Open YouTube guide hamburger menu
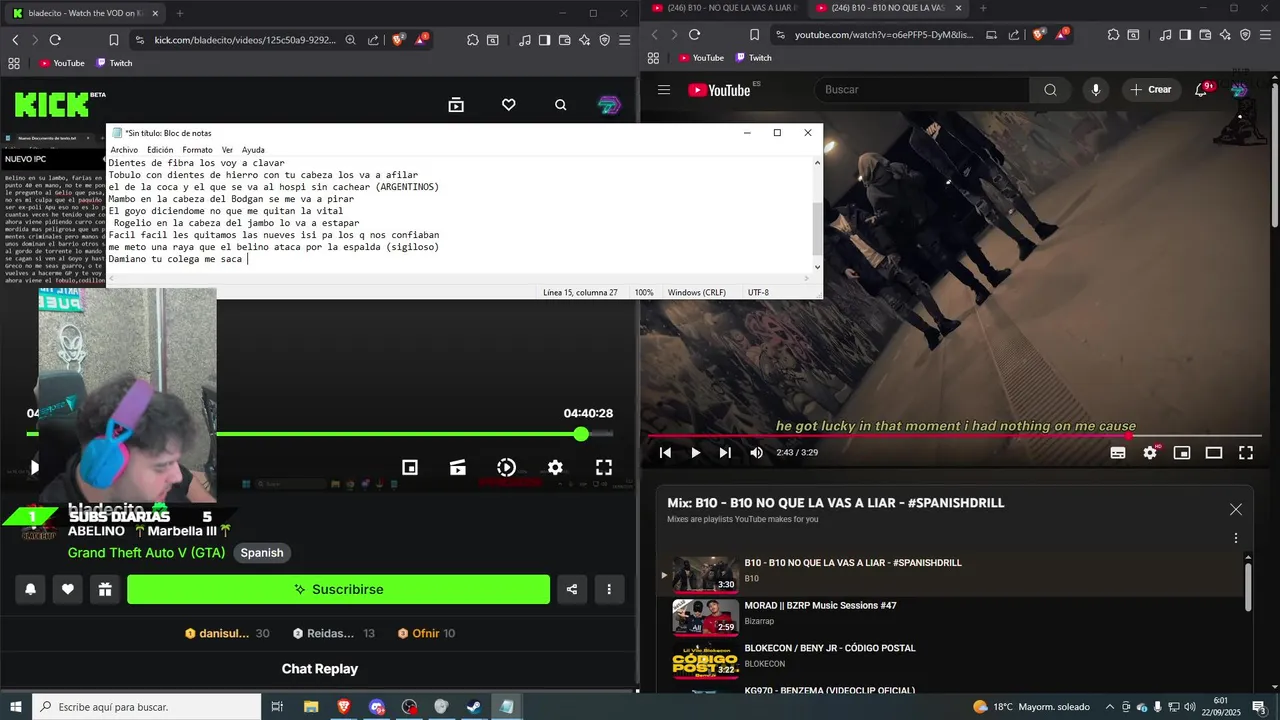Screen dimensions: 1280x720 [x=664, y=90]
